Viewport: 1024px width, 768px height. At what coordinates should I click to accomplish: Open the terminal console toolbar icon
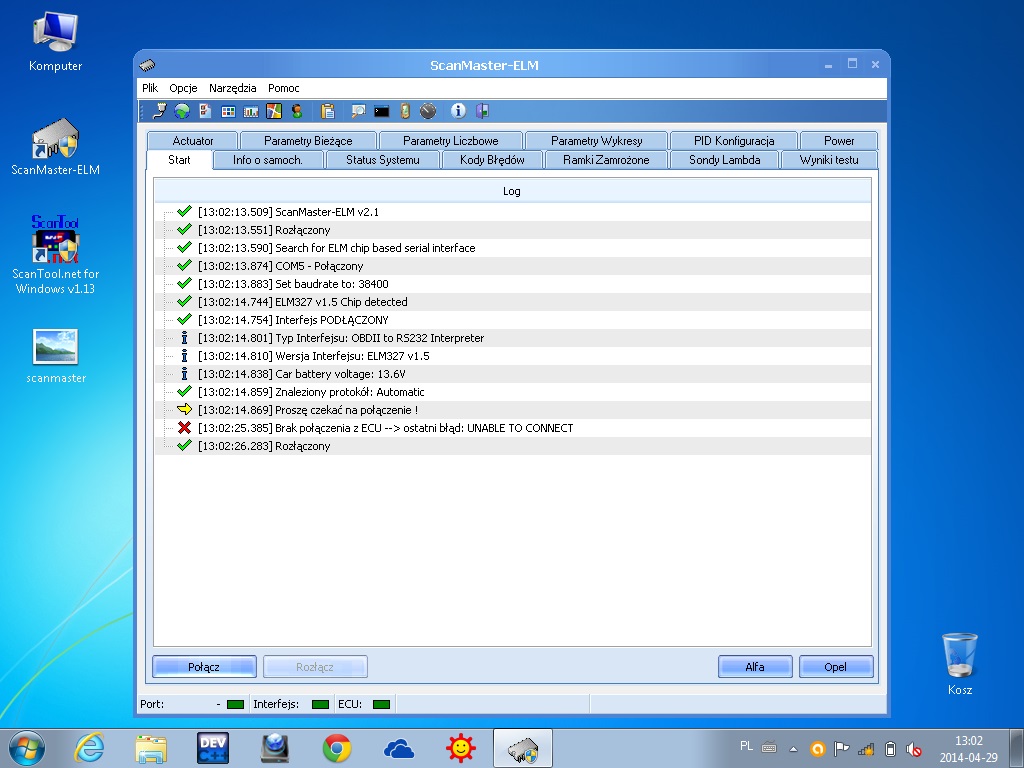point(382,111)
